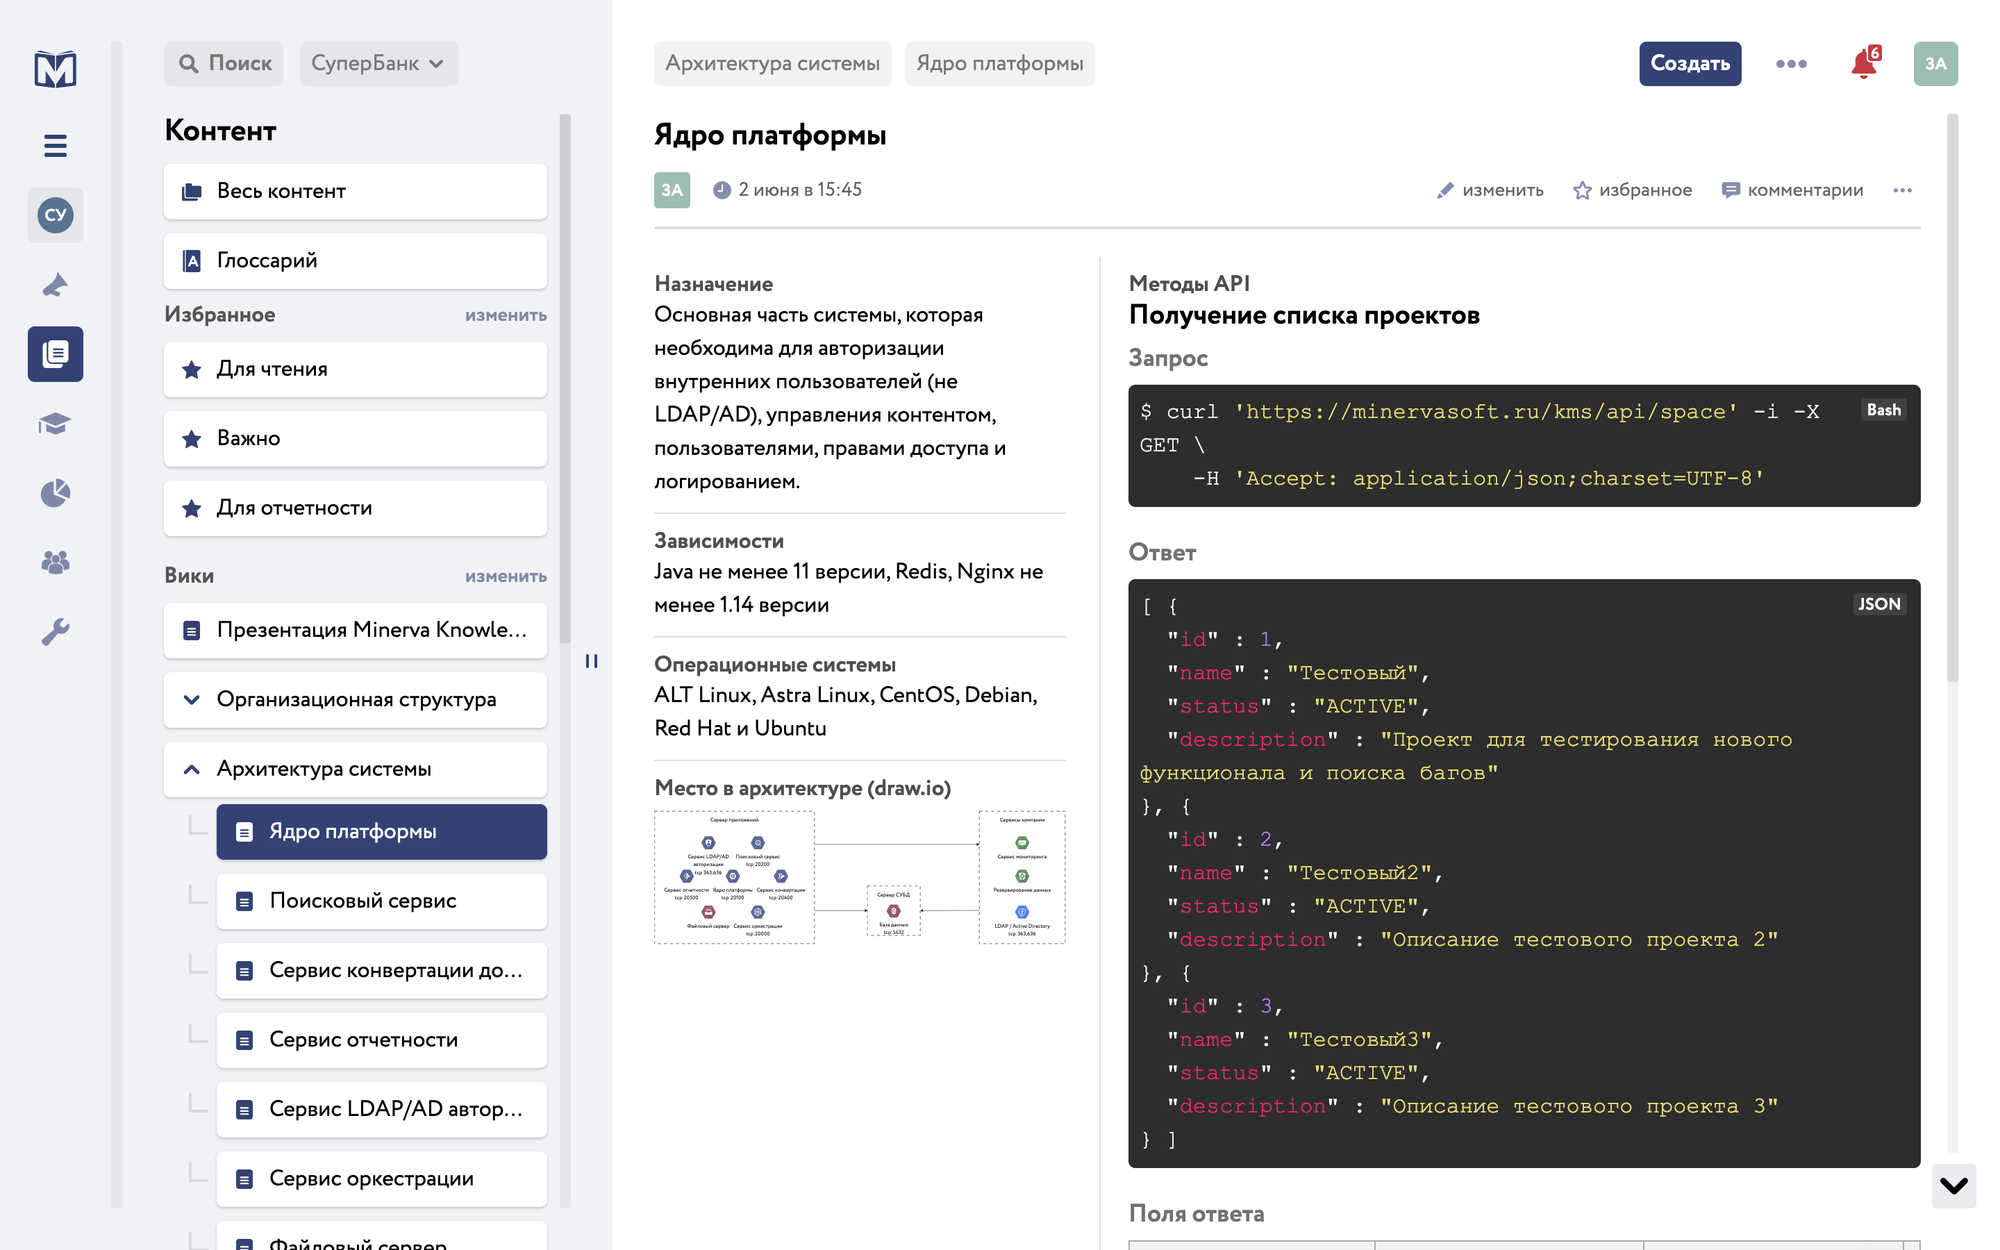The image size is (2000, 1250).
Task: Open the СуперБанк space dropdown
Action: point(378,64)
